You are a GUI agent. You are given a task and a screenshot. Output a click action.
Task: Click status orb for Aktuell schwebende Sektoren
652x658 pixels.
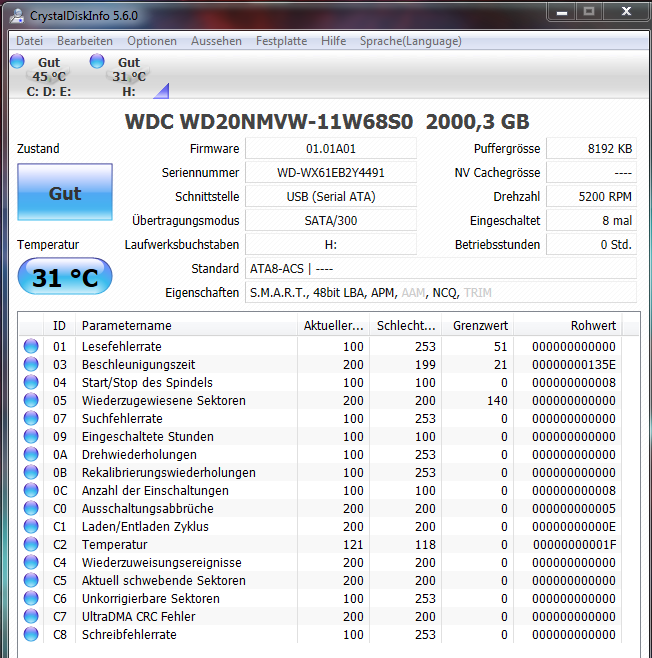(x=31, y=580)
